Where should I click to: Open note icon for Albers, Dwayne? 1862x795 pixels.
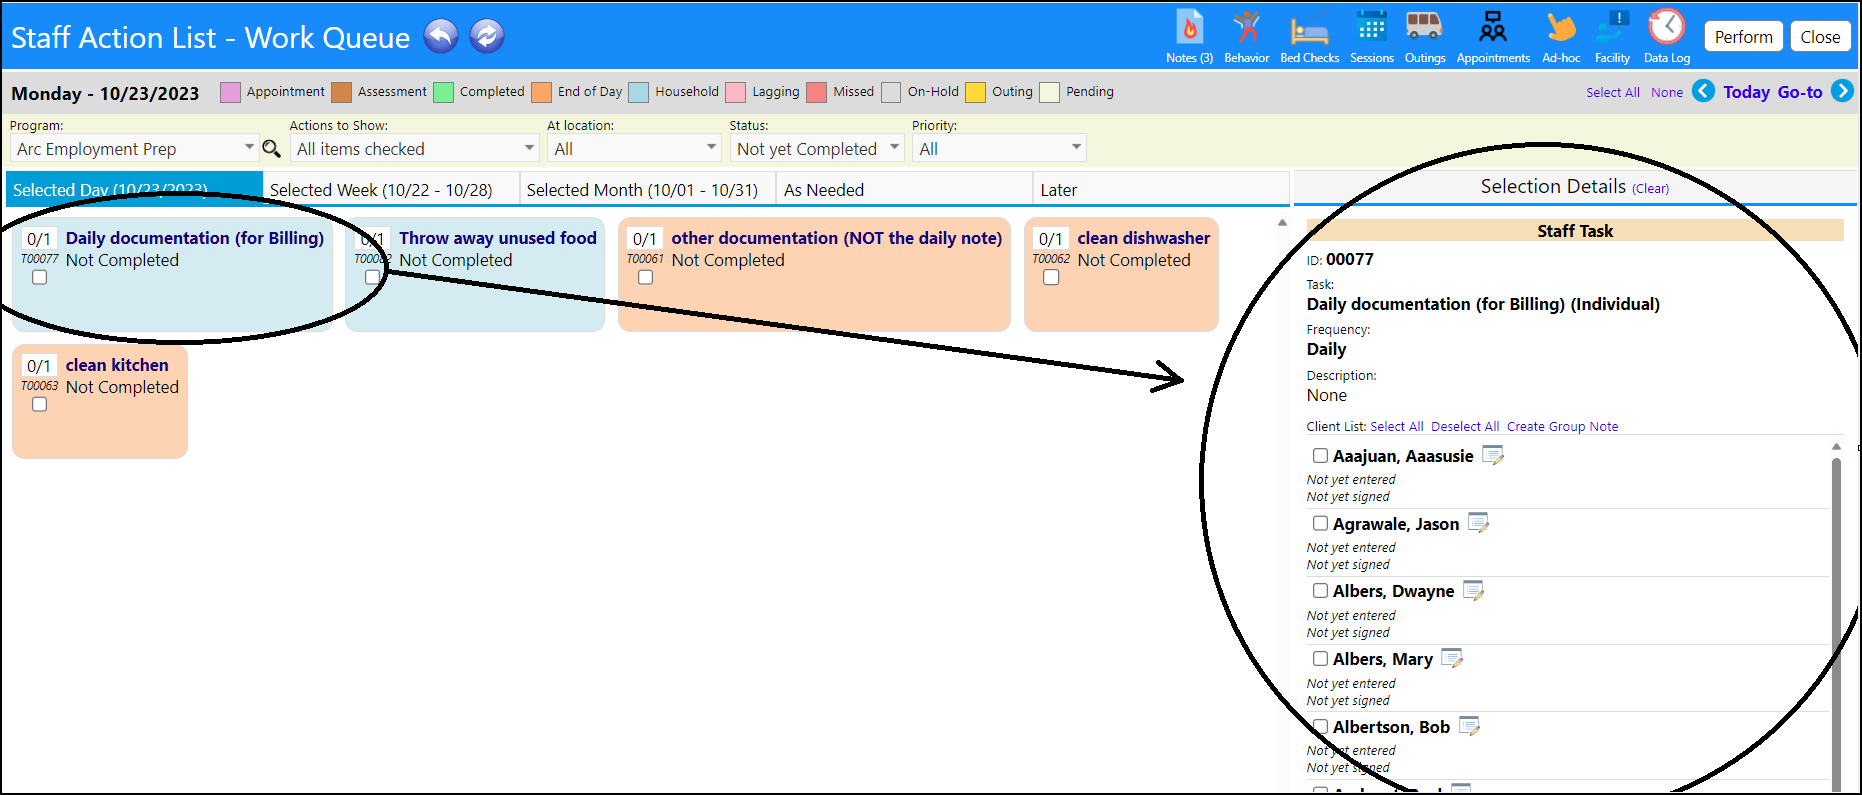click(1473, 591)
